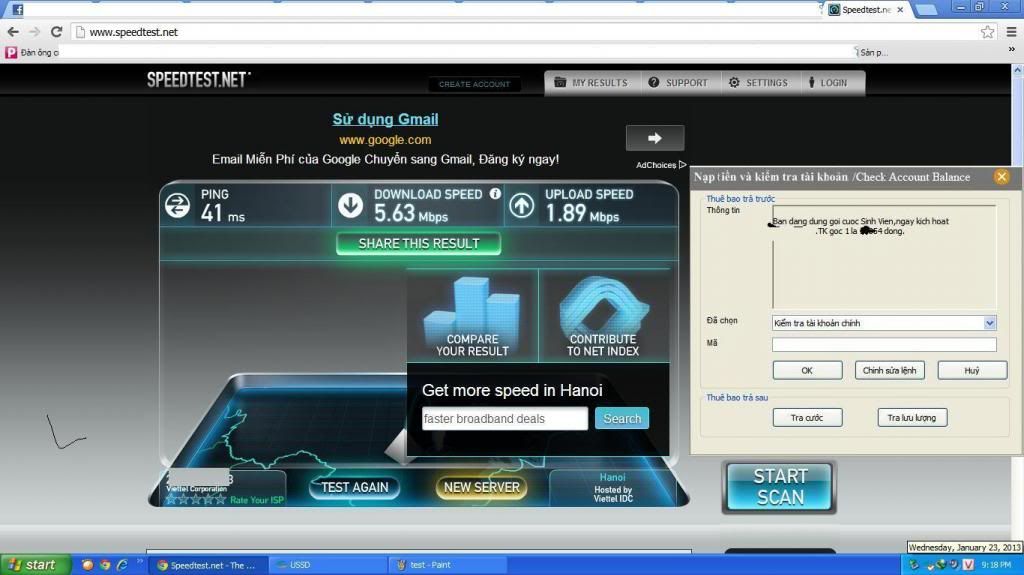Click the 'Rate Your ISP' link
Viewport: 1024px width, 575px height.
(257, 500)
